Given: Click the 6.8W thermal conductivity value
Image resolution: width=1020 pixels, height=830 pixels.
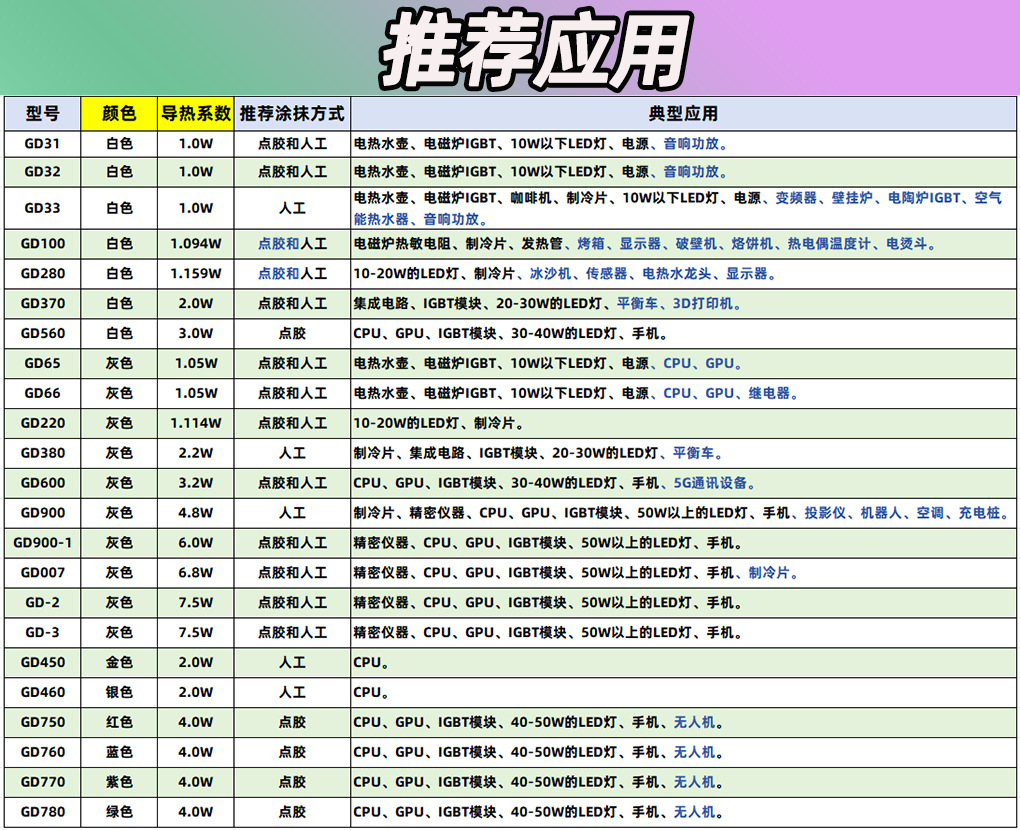Looking at the screenshot, I should click(x=196, y=573).
